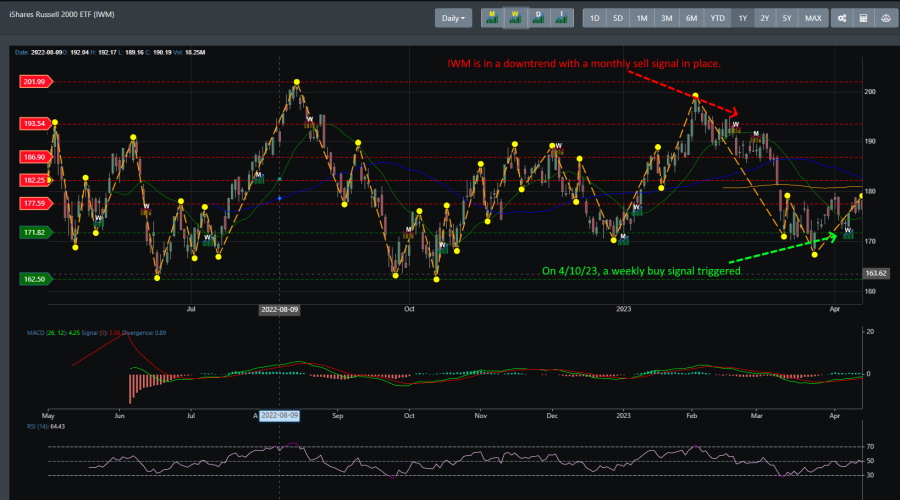This screenshot has width=900, height=500.
Task: Click the 160 price axis label
Action: (x=870, y=292)
